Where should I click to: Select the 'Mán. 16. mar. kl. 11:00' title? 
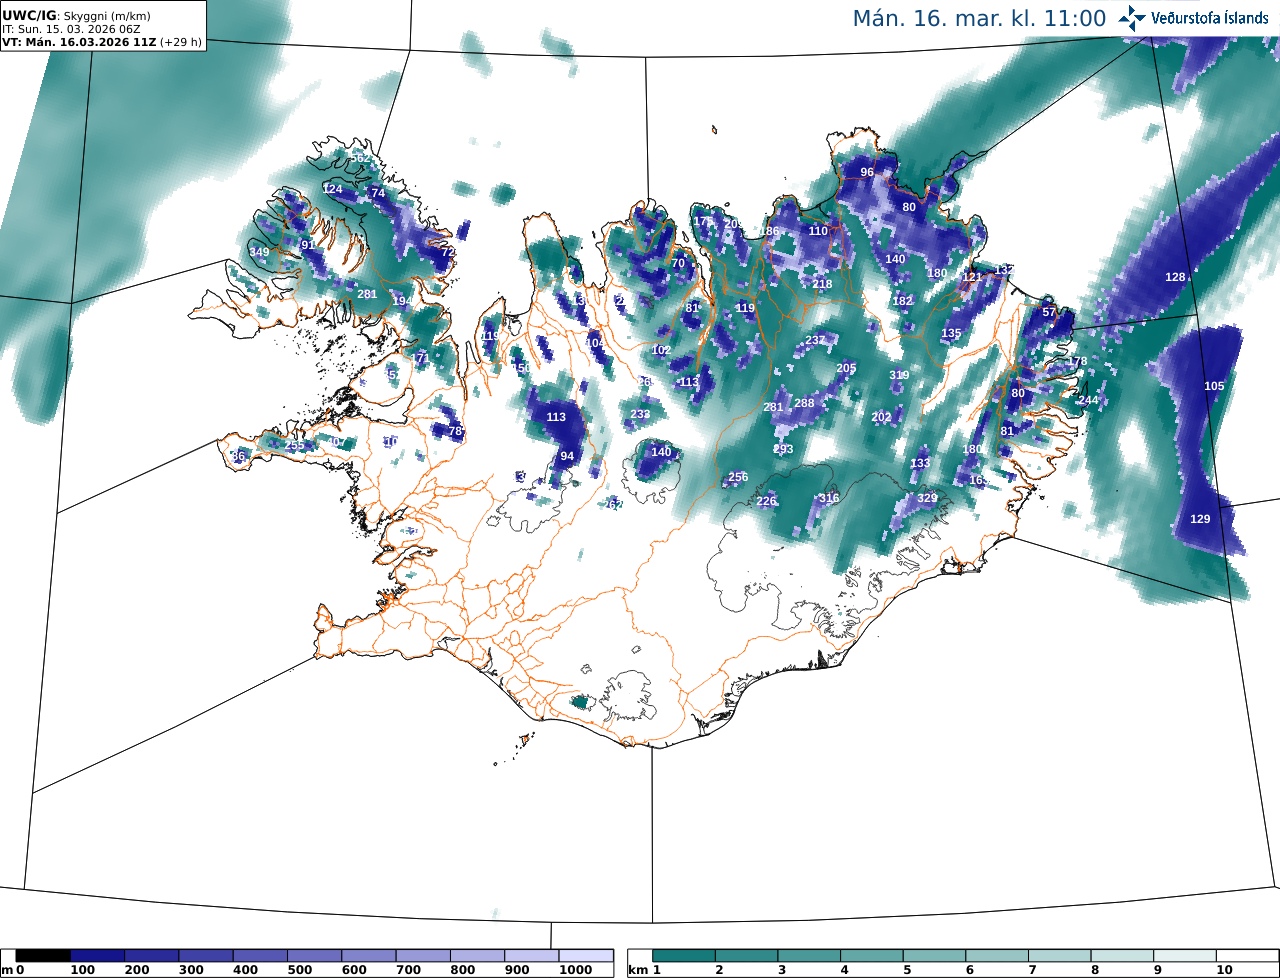click(979, 18)
